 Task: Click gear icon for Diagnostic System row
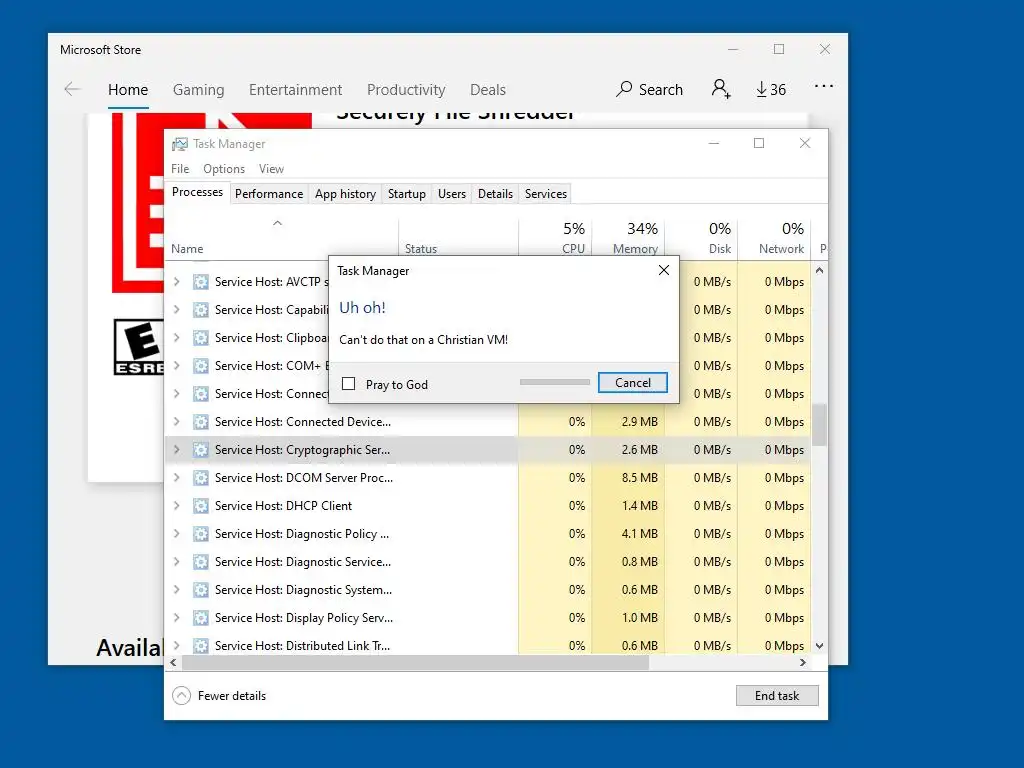tap(200, 590)
